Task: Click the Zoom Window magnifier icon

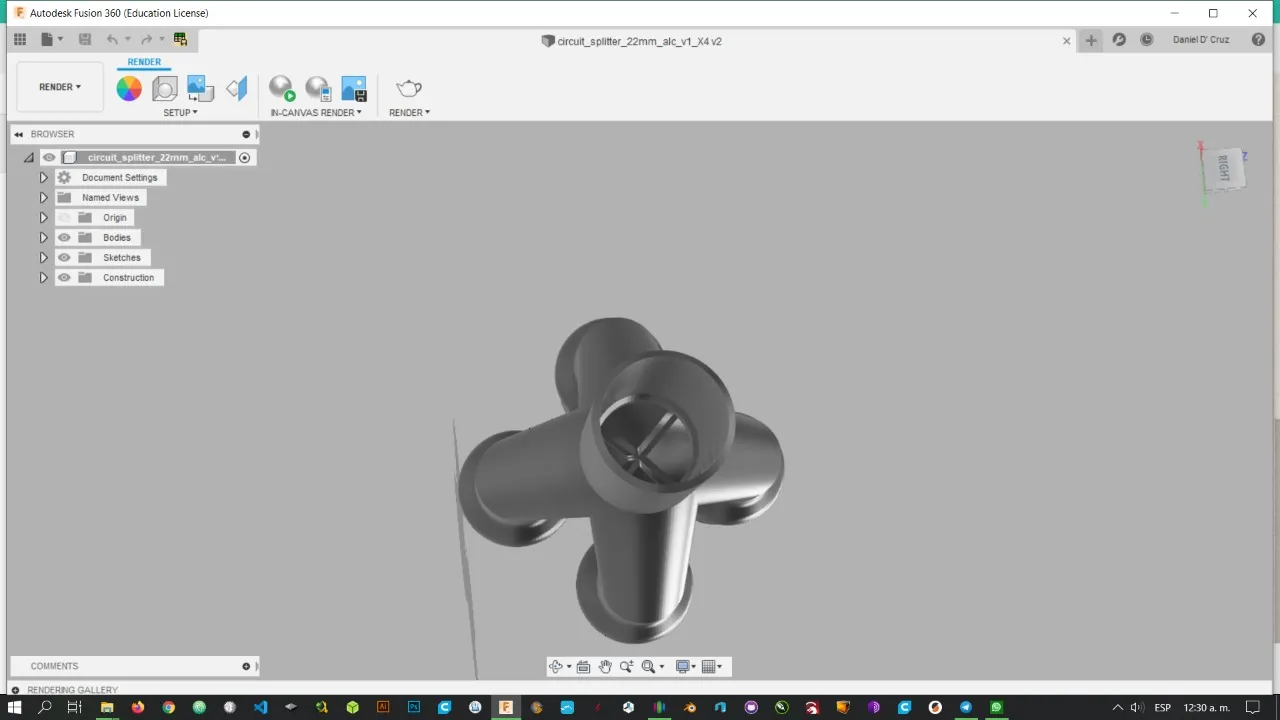Action: (x=649, y=667)
